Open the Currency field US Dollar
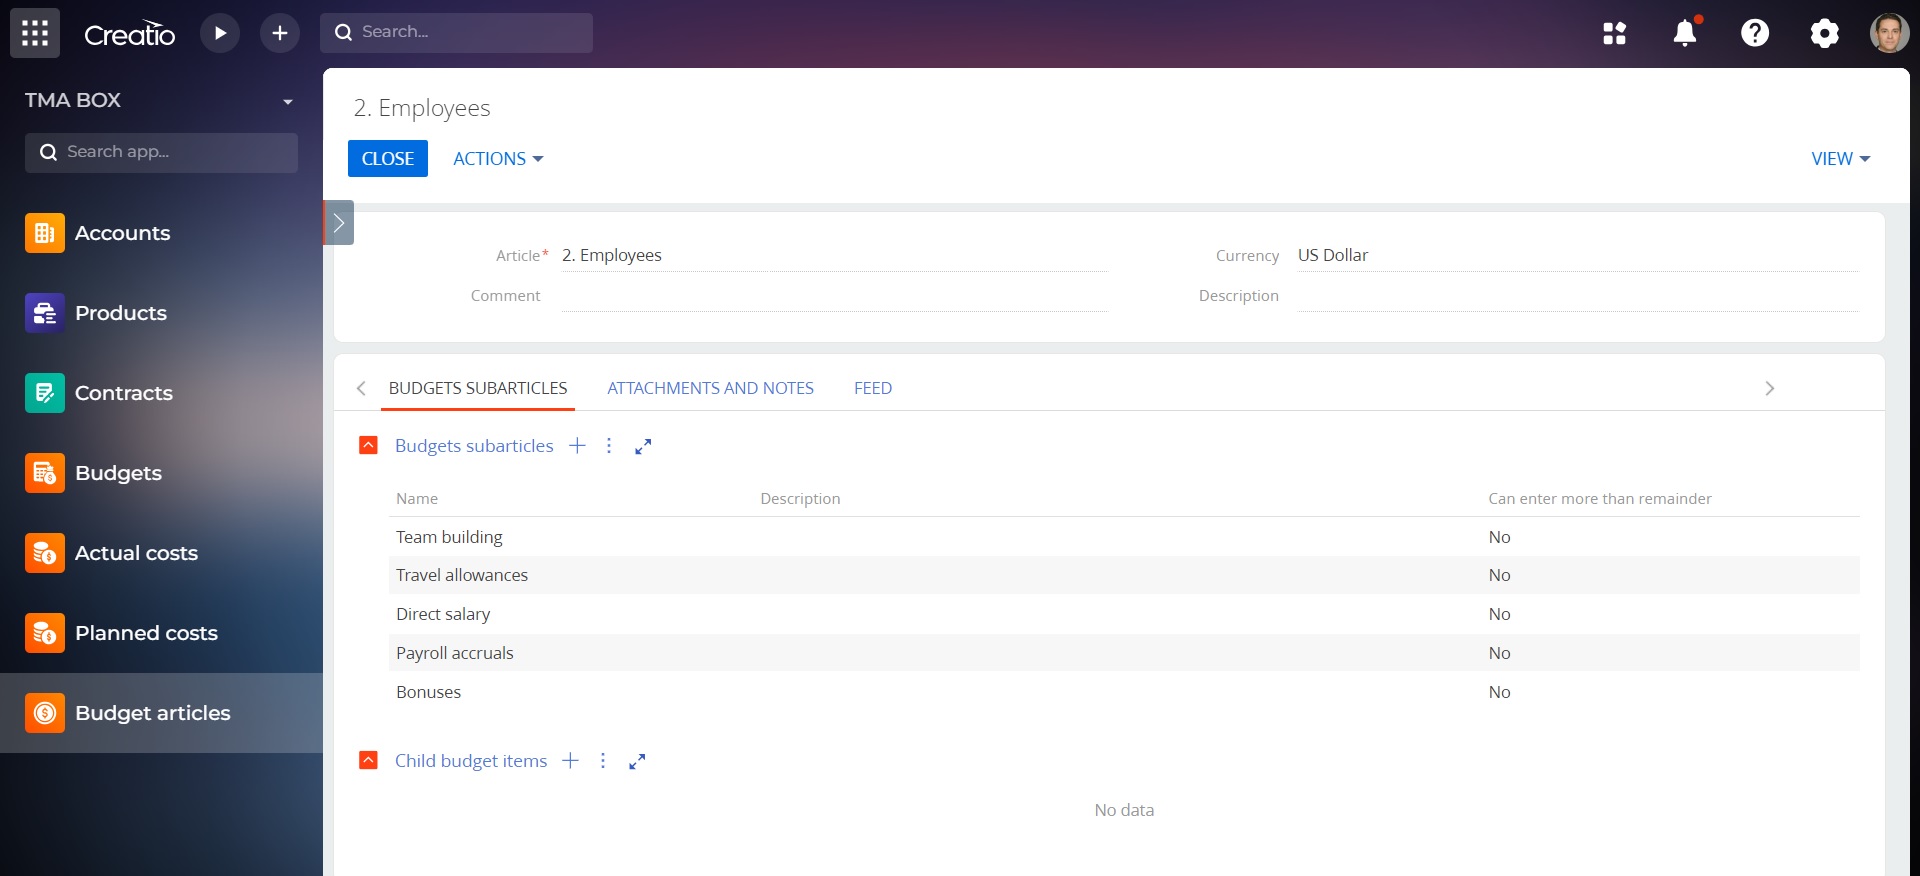Viewport: 1920px width, 876px height. [x=1578, y=255]
